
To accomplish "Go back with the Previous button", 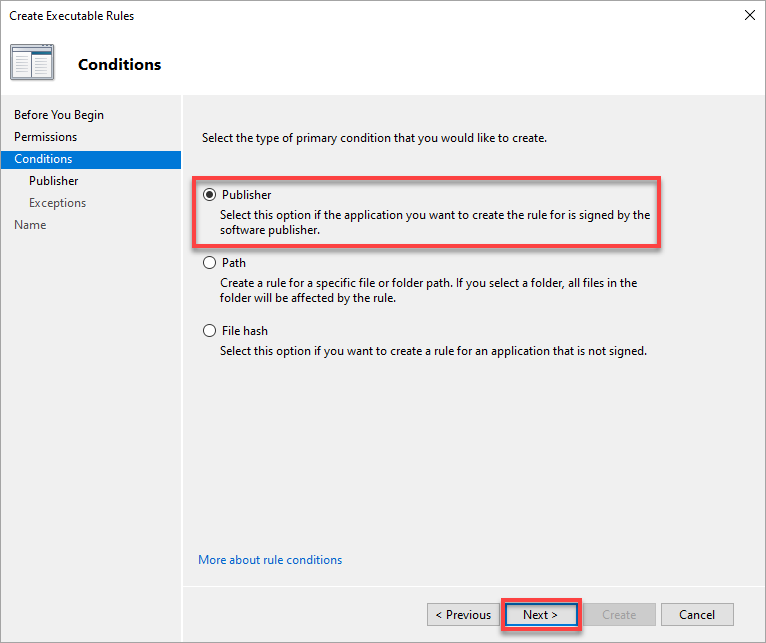I will 463,615.
